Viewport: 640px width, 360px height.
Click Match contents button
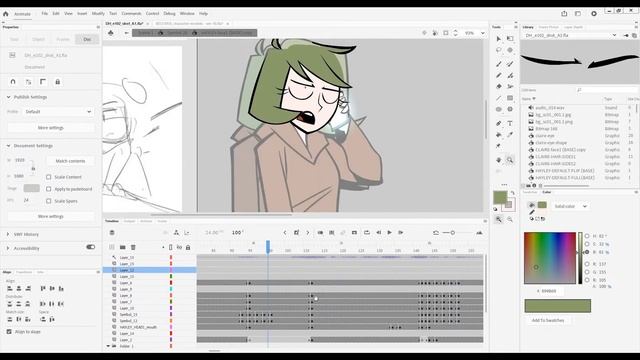coord(70,161)
